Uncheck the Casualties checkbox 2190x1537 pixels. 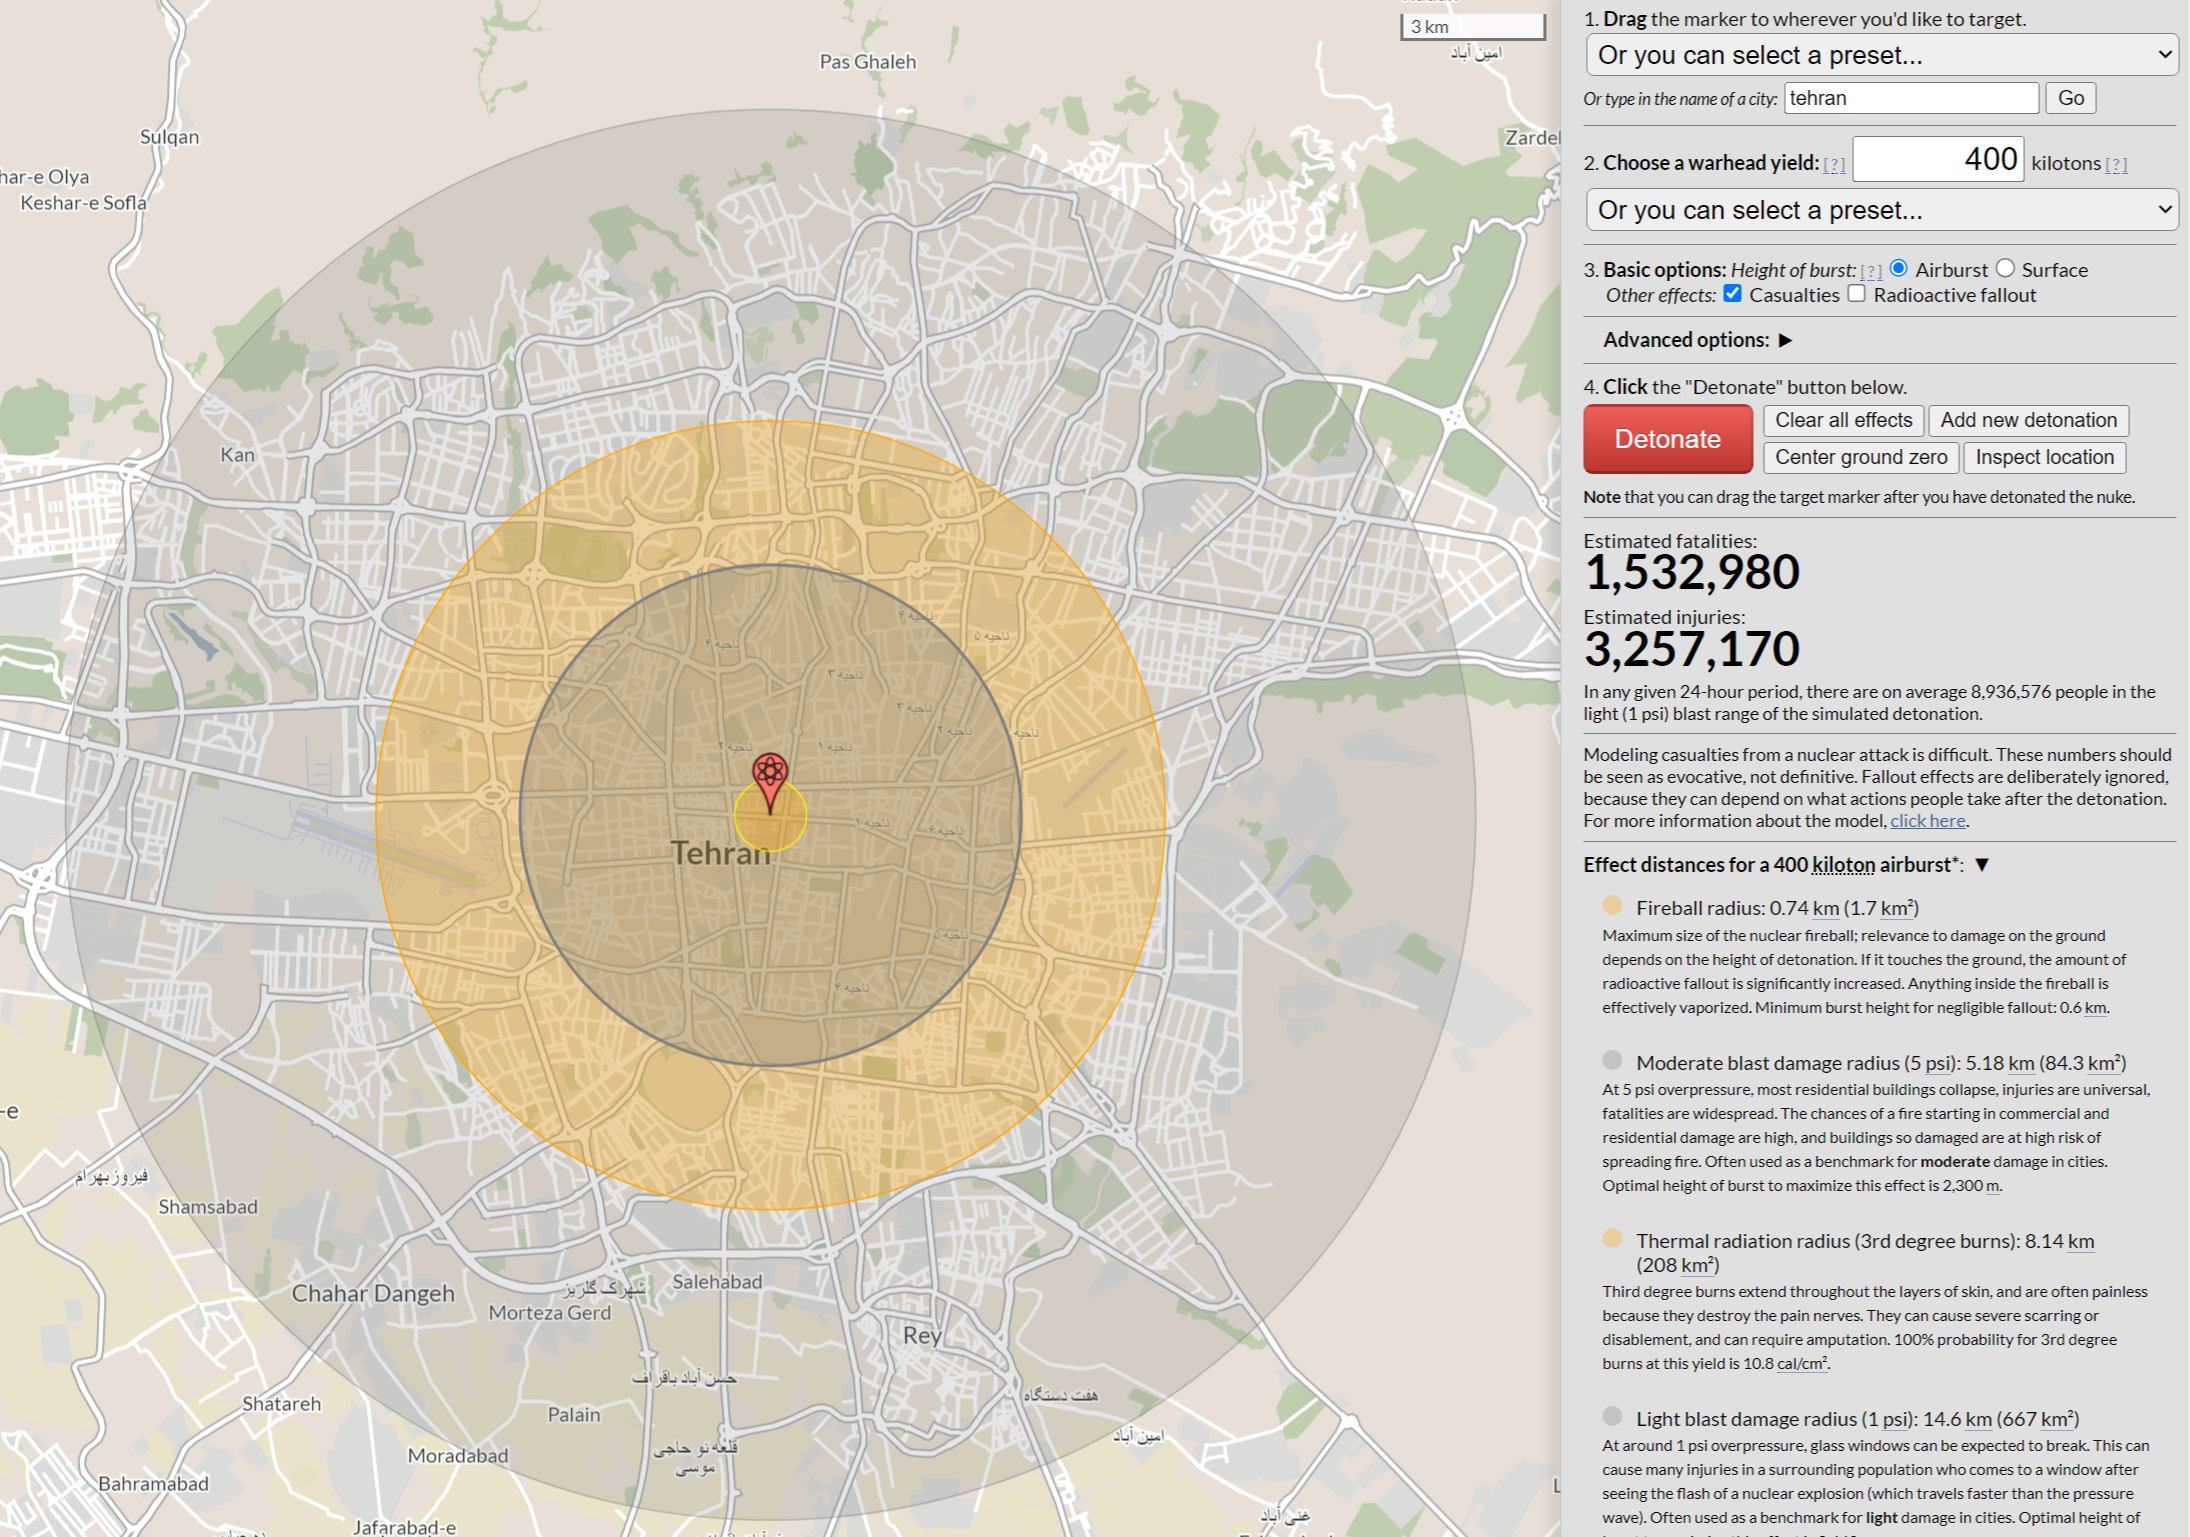click(1732, 294)
